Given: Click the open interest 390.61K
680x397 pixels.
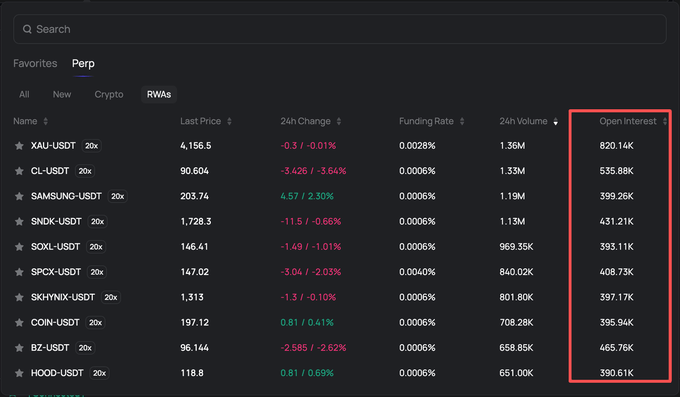Looking at the screenshot, I should click(x=616, y=373).
